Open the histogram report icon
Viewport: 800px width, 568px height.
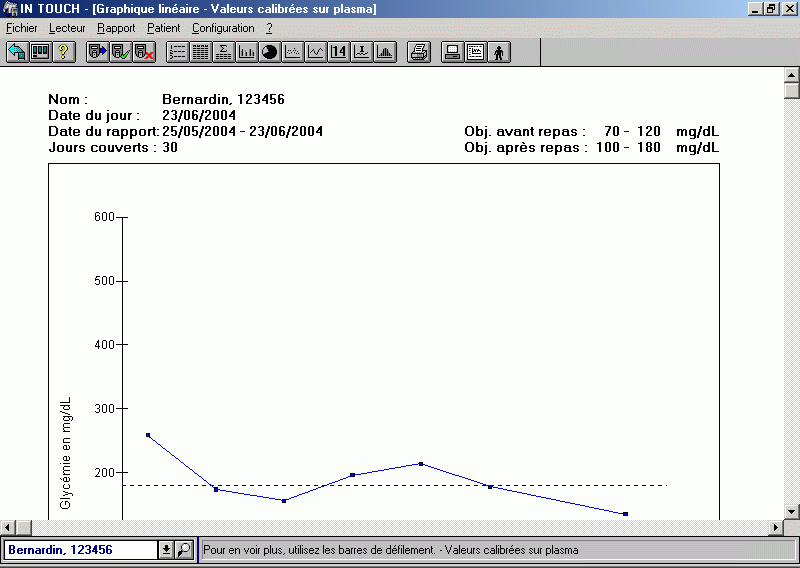pos(385,52)
